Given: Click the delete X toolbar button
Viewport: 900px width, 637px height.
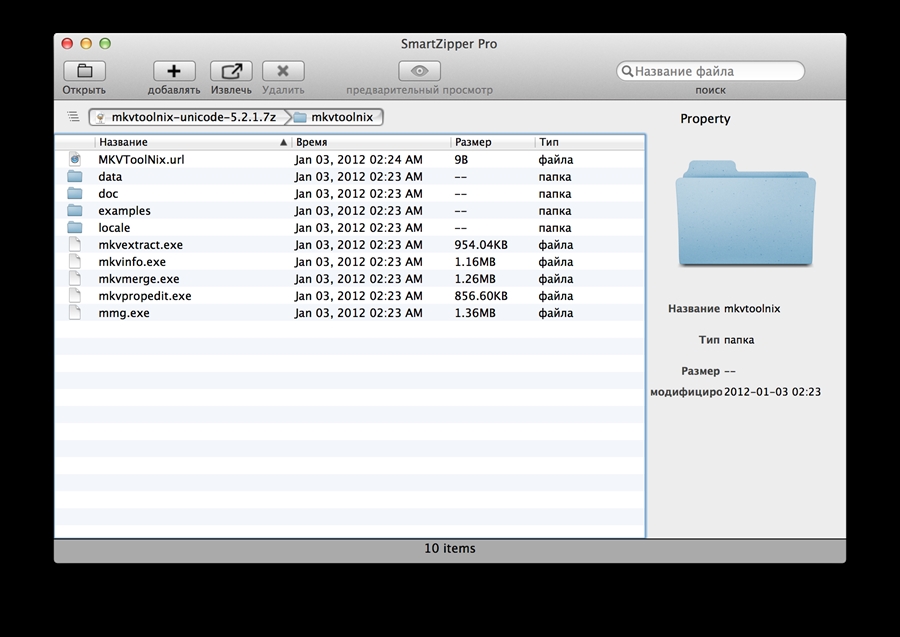Looking at the screenshot, I should pyautogui.click(x=283, y=71).
